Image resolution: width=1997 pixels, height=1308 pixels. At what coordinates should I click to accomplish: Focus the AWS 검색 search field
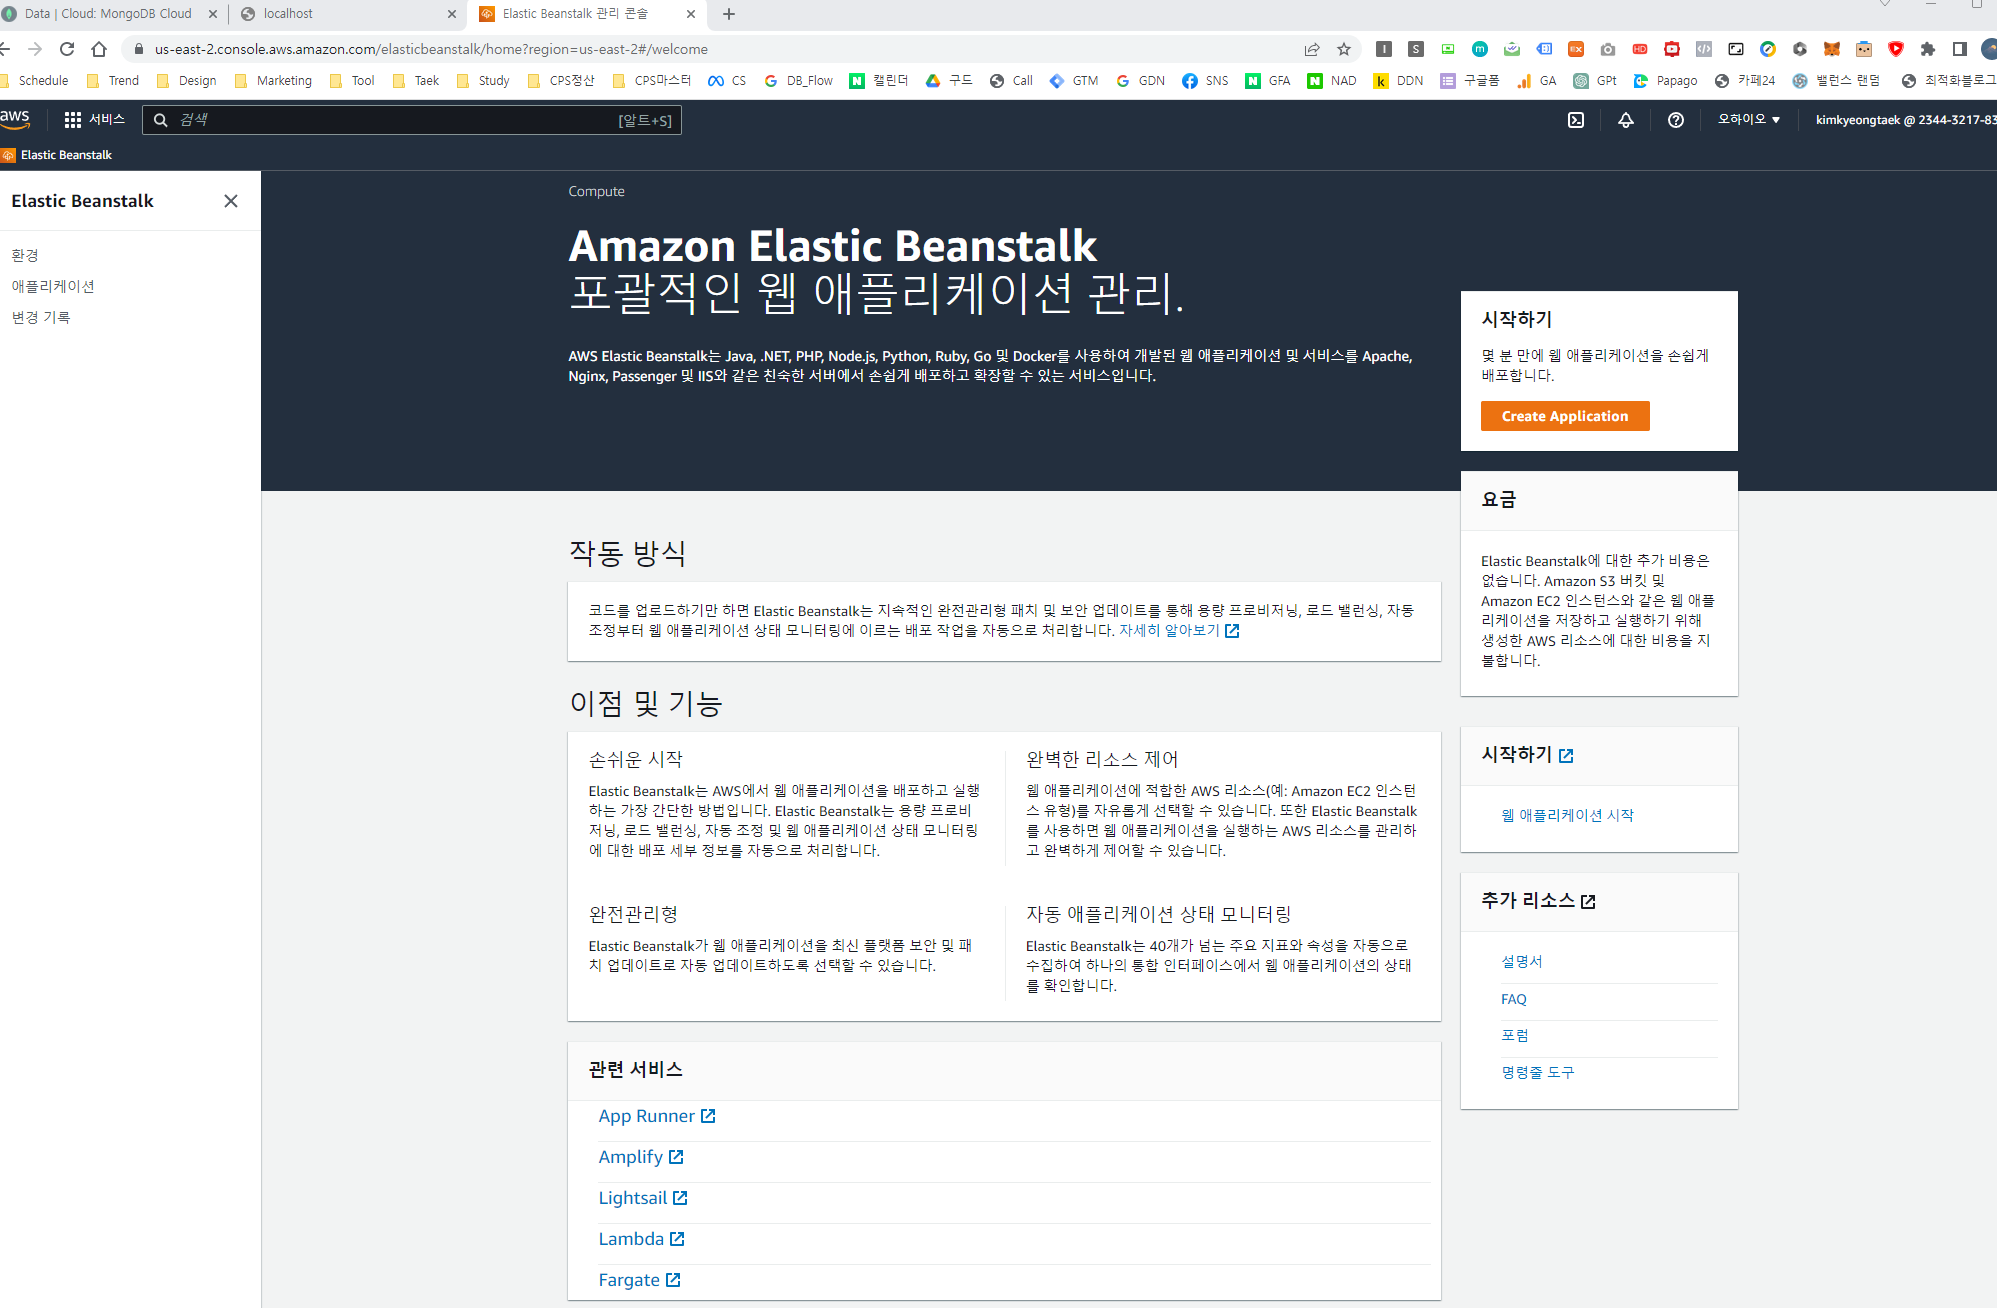(411, 120)
